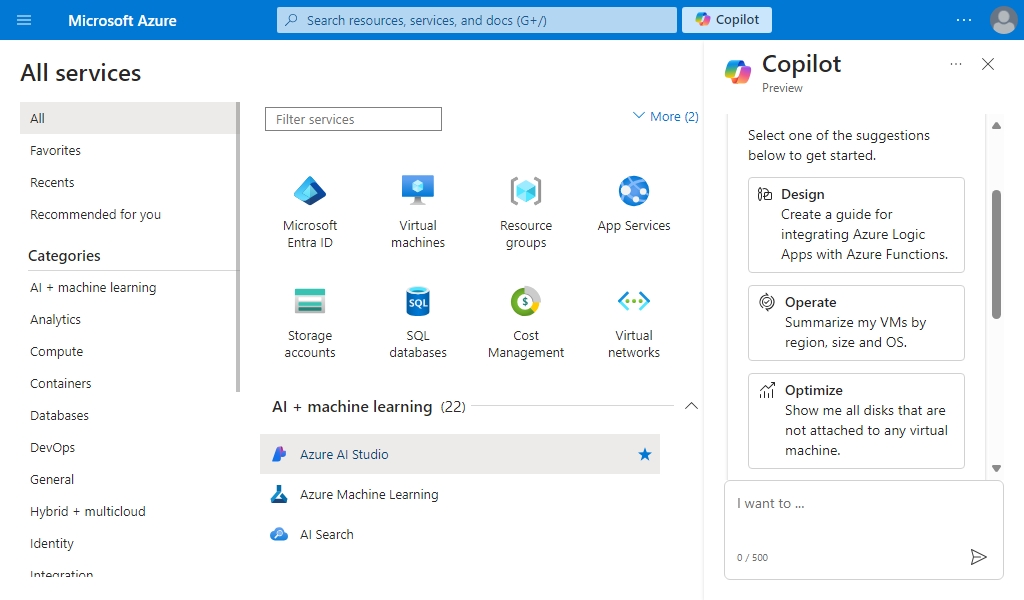
Task: Select the Operate suggestion card
Action: pos(856,323)
